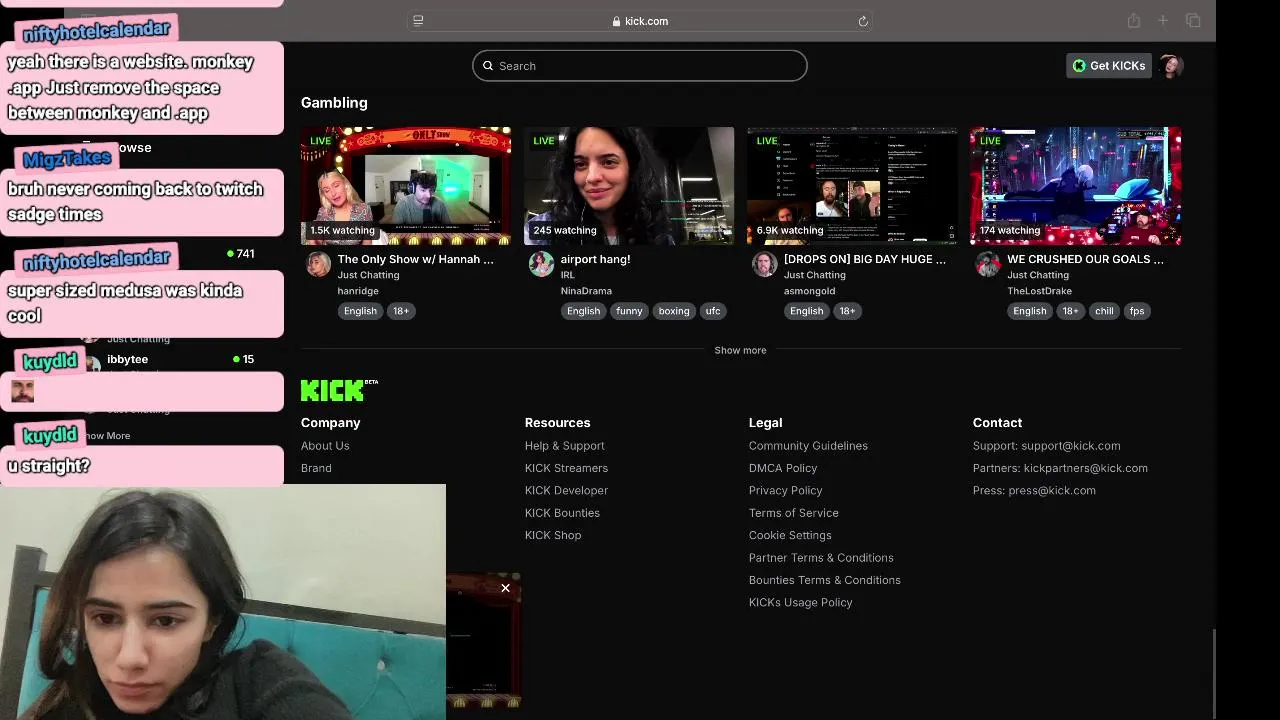This screenshot has width=1280, height=720.
Task: Open Cookie Settings link
Action: (x=790, y=535)
